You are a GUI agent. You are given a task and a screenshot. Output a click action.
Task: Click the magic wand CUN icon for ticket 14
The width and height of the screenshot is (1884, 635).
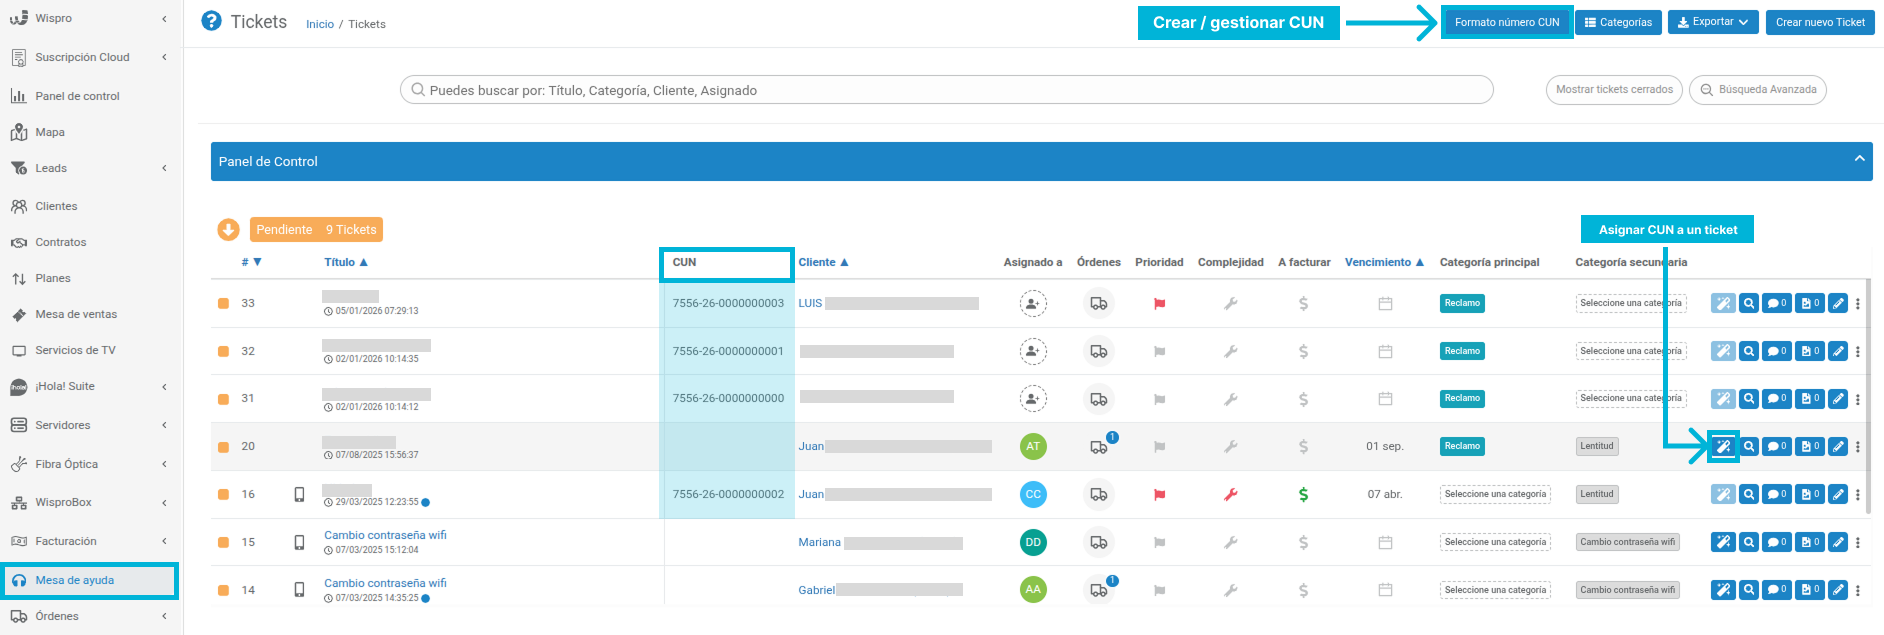coord(1723,590)
